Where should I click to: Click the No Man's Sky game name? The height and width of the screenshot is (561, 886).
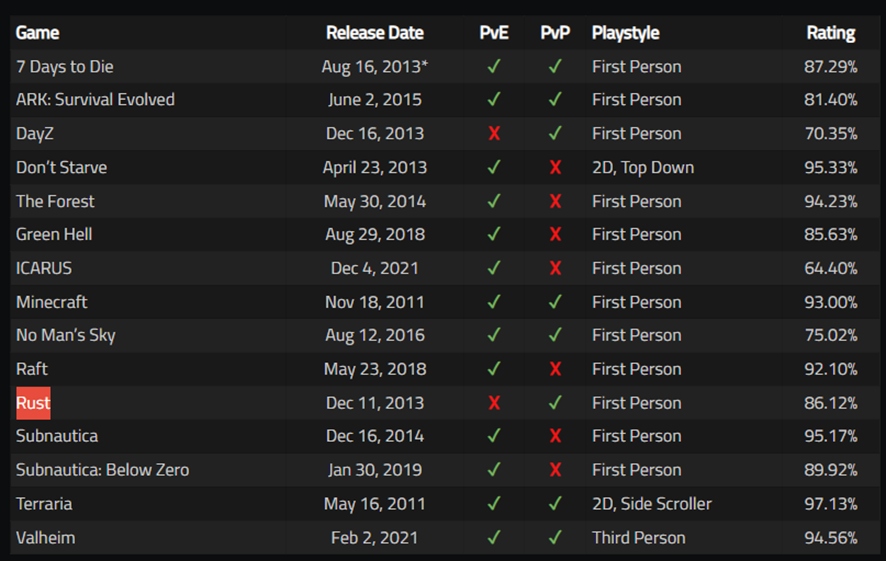click(66, 335)
